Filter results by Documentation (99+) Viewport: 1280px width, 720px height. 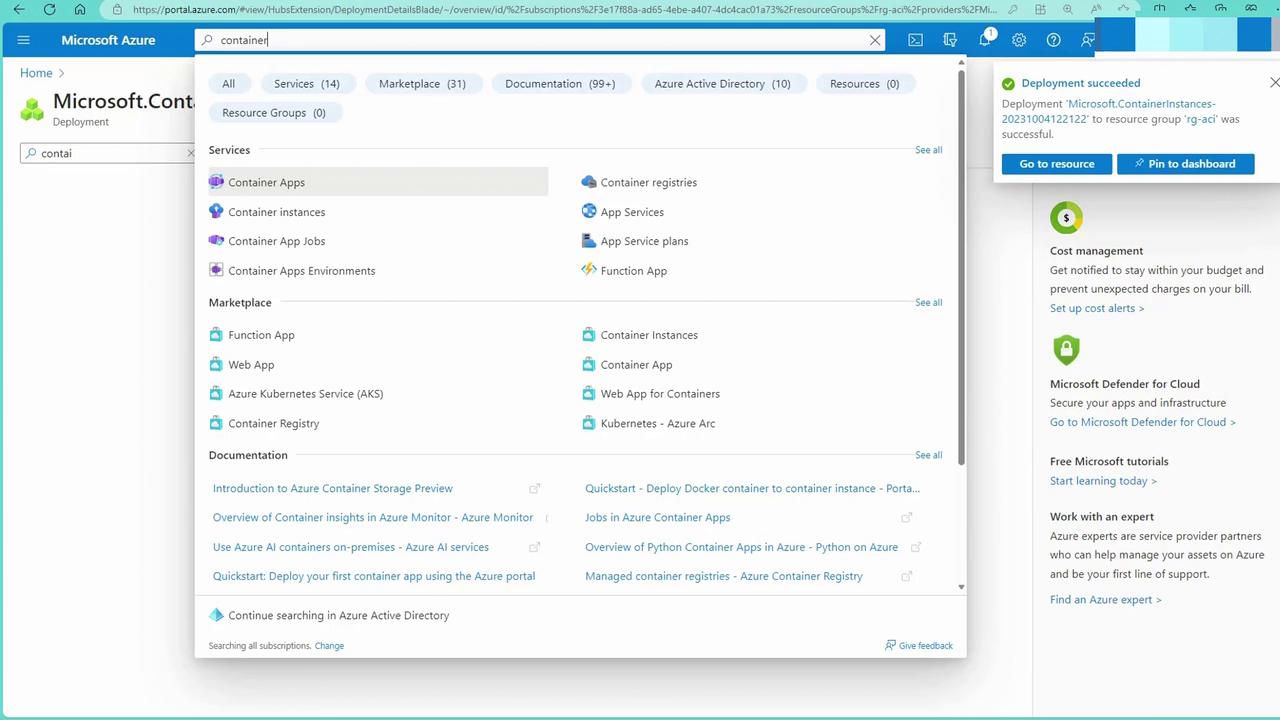tap(560, 84)
